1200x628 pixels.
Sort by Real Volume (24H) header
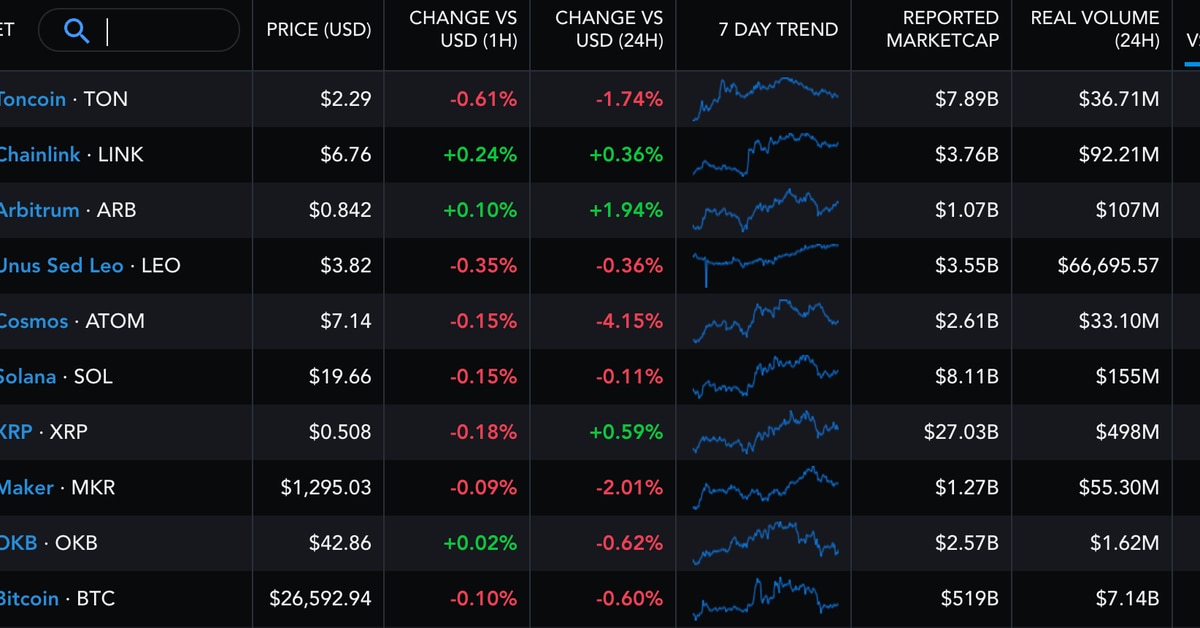(x=1095, y=30)
